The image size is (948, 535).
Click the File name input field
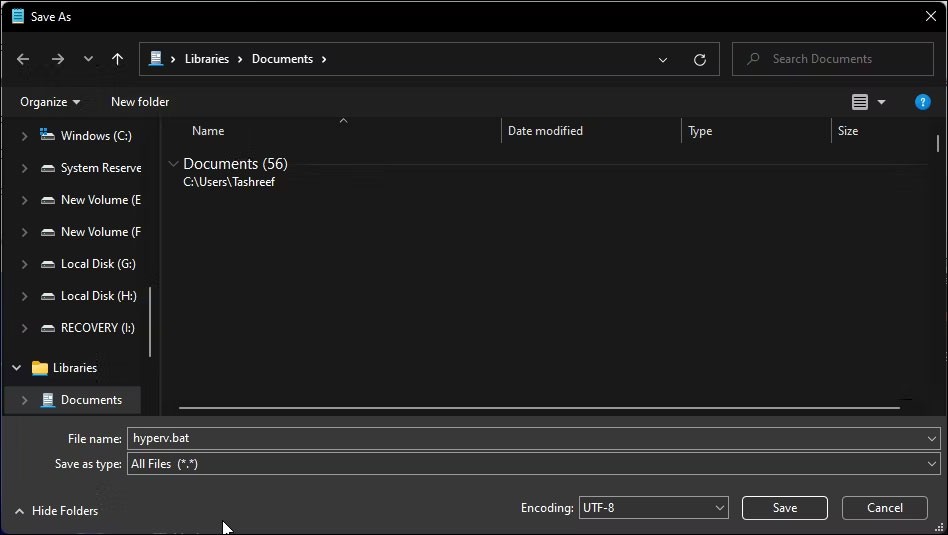click(x=526, y=438)
